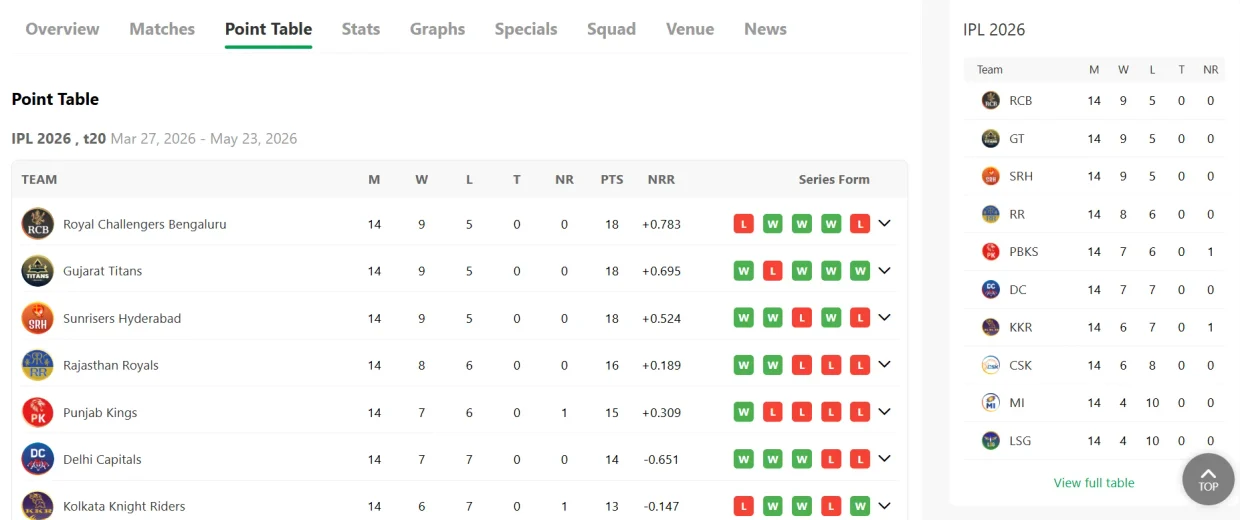Click the View full table link
This screenshot has height=520, width=1240.
coord(1094,483)
